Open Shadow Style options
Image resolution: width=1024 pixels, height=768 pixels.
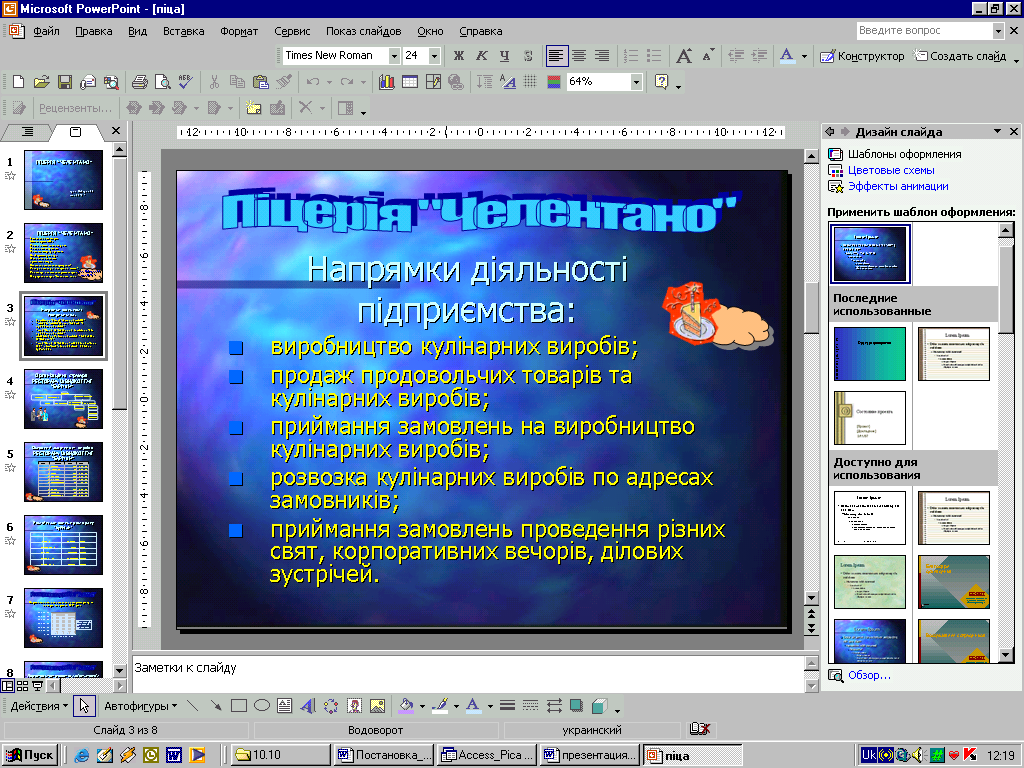pyautogui.click(x=576, y=706)
